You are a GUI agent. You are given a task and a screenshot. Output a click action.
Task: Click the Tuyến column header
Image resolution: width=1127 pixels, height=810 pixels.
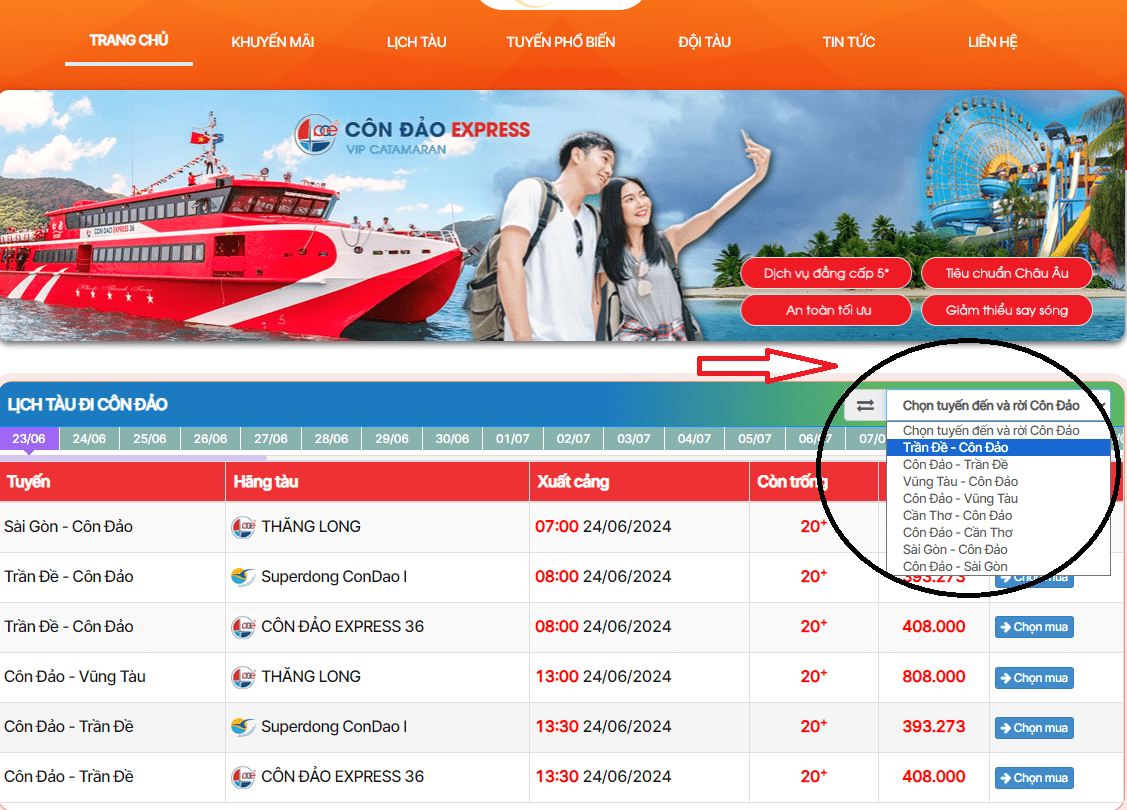click(x=113, y=482)
